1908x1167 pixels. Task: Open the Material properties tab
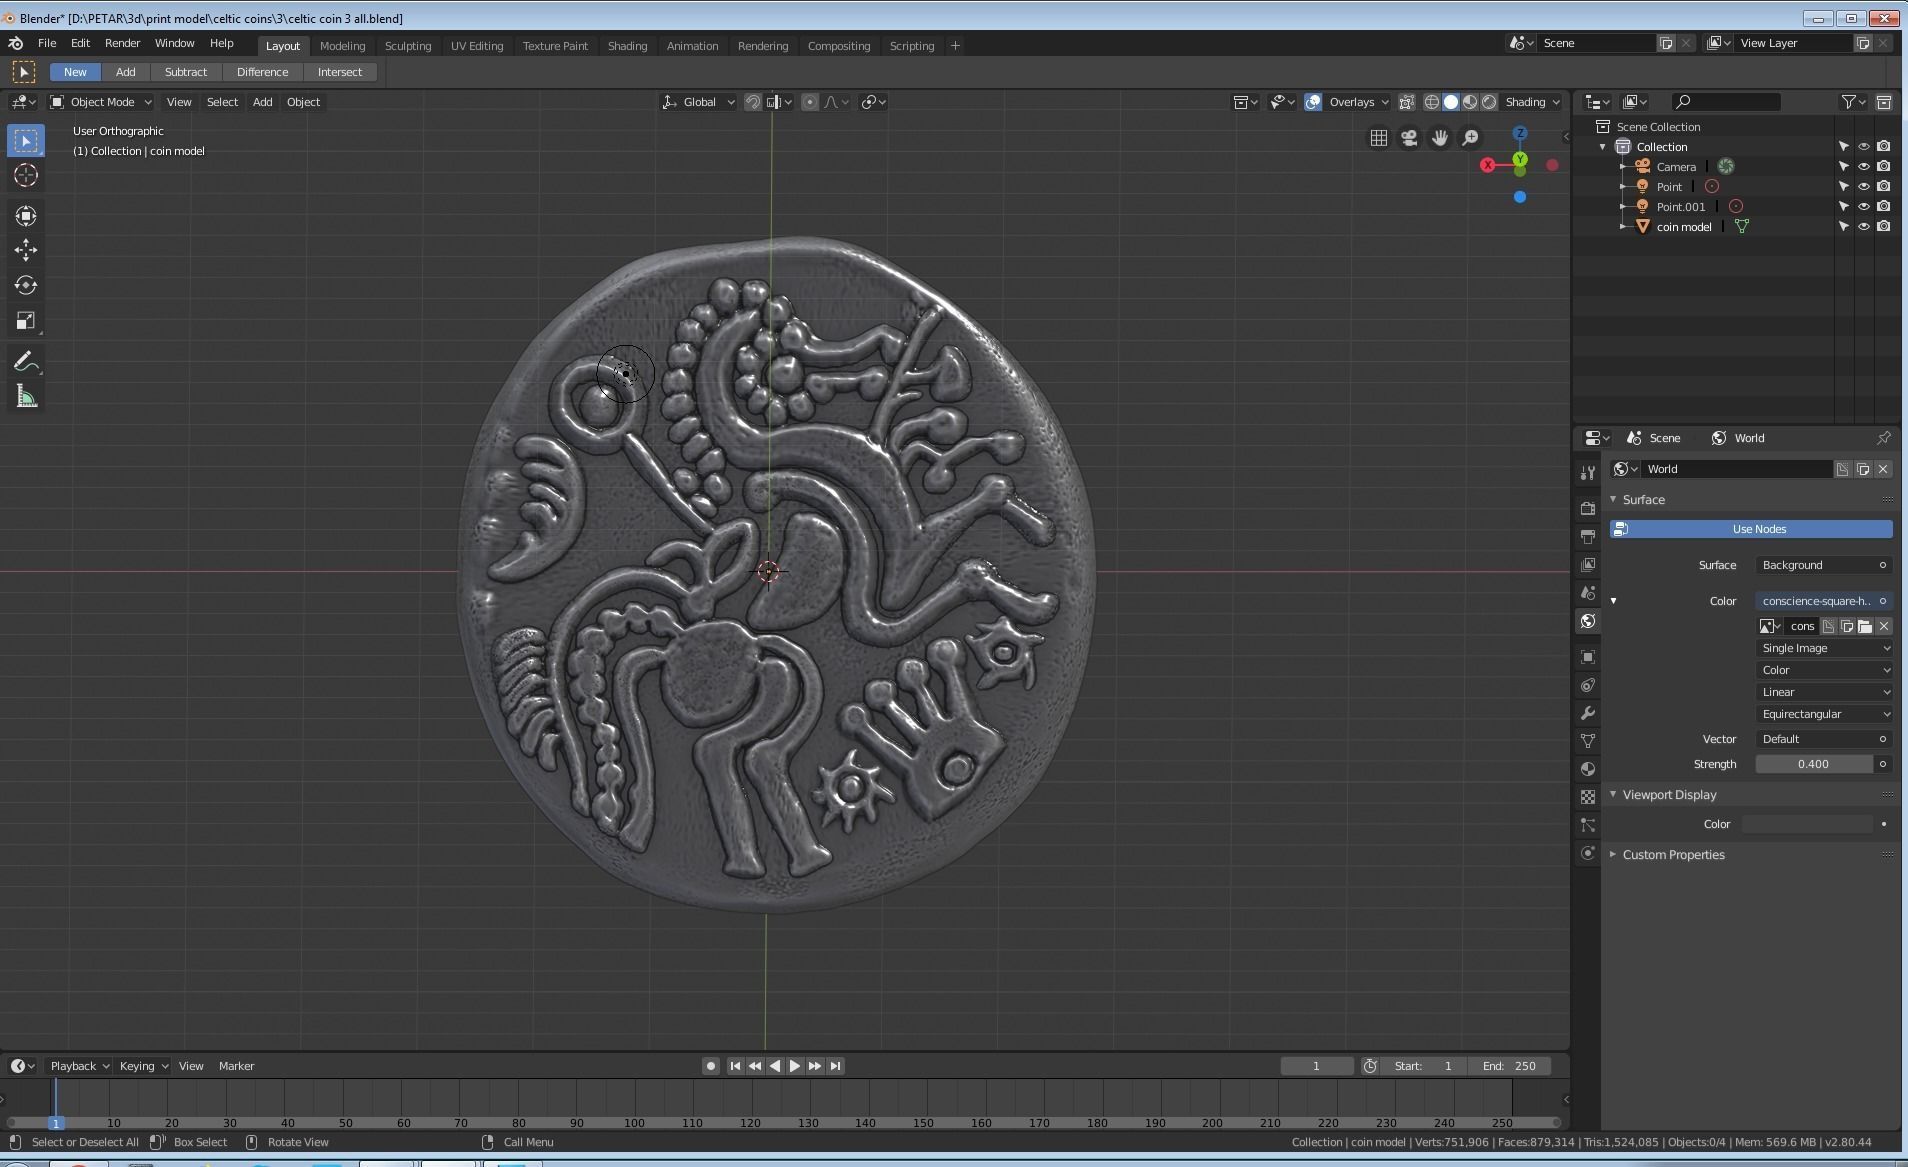tap(1588, 769)
